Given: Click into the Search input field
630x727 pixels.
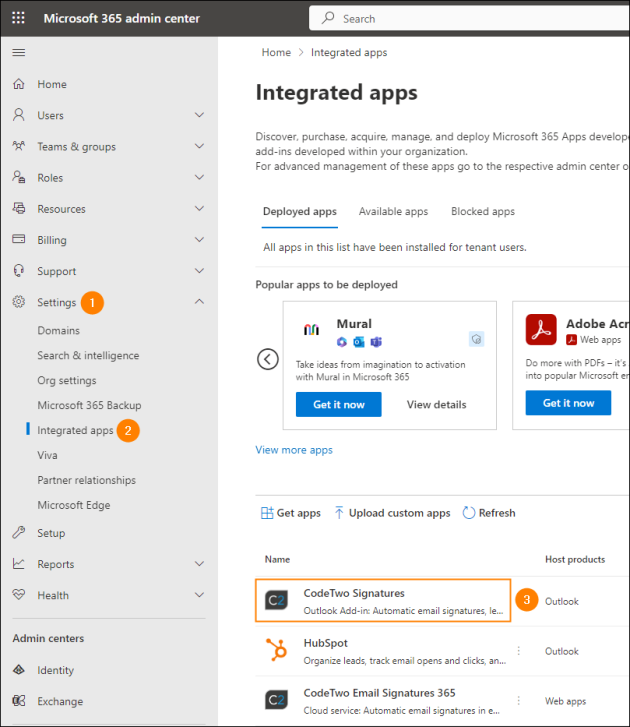Looking at the screenshot, I should pos(469,19).
